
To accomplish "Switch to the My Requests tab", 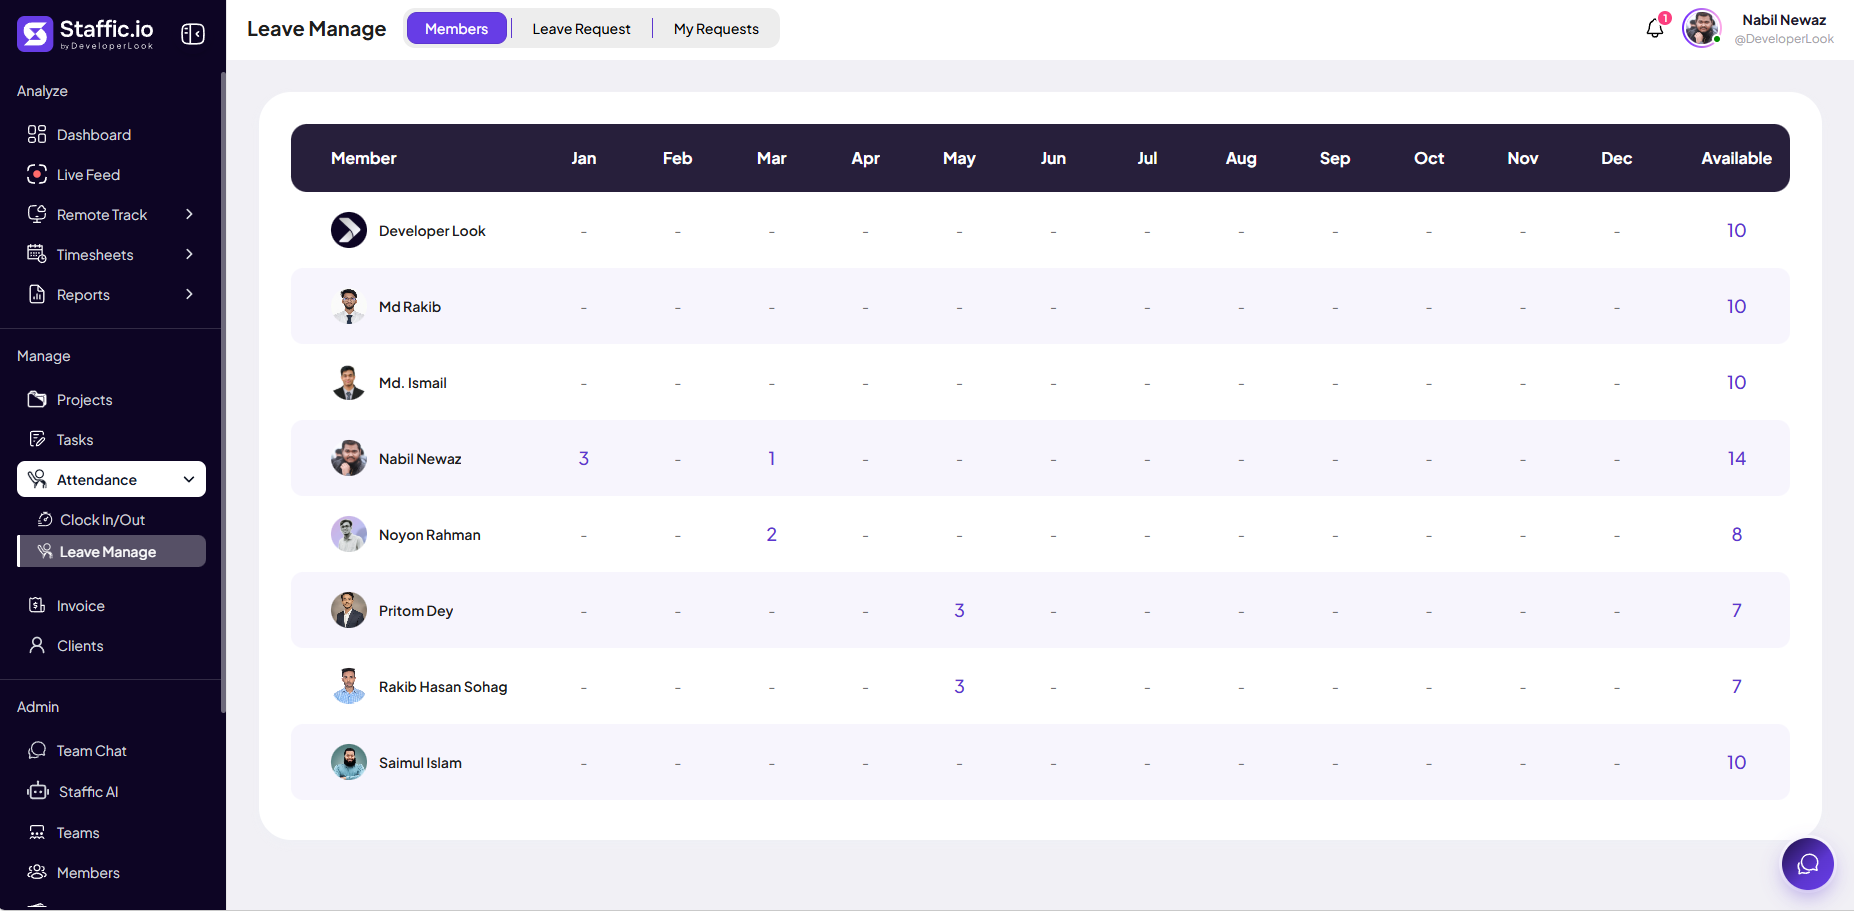I will tap(716, 29).
